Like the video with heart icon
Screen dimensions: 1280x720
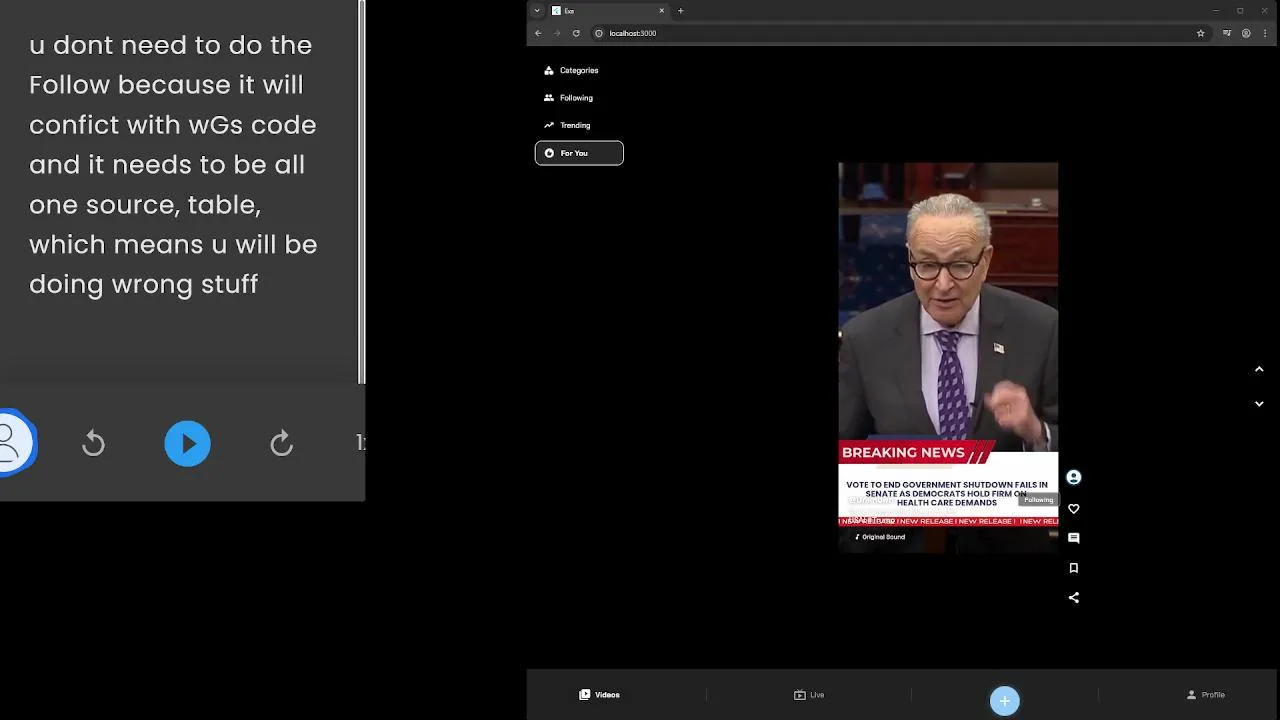(1074, 509)
